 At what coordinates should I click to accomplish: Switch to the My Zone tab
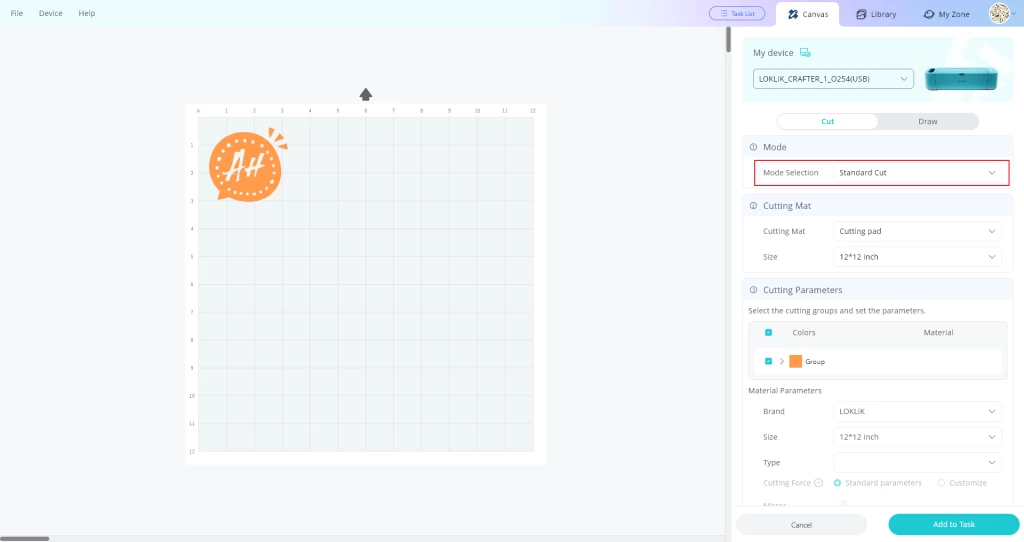click(x=946, y=14)
